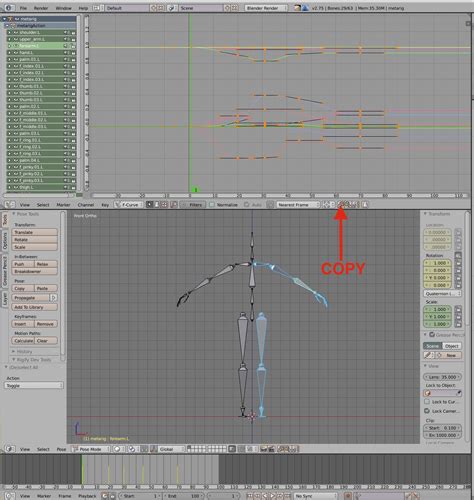Open the Grease Pencil side tab

click(5, 271)
